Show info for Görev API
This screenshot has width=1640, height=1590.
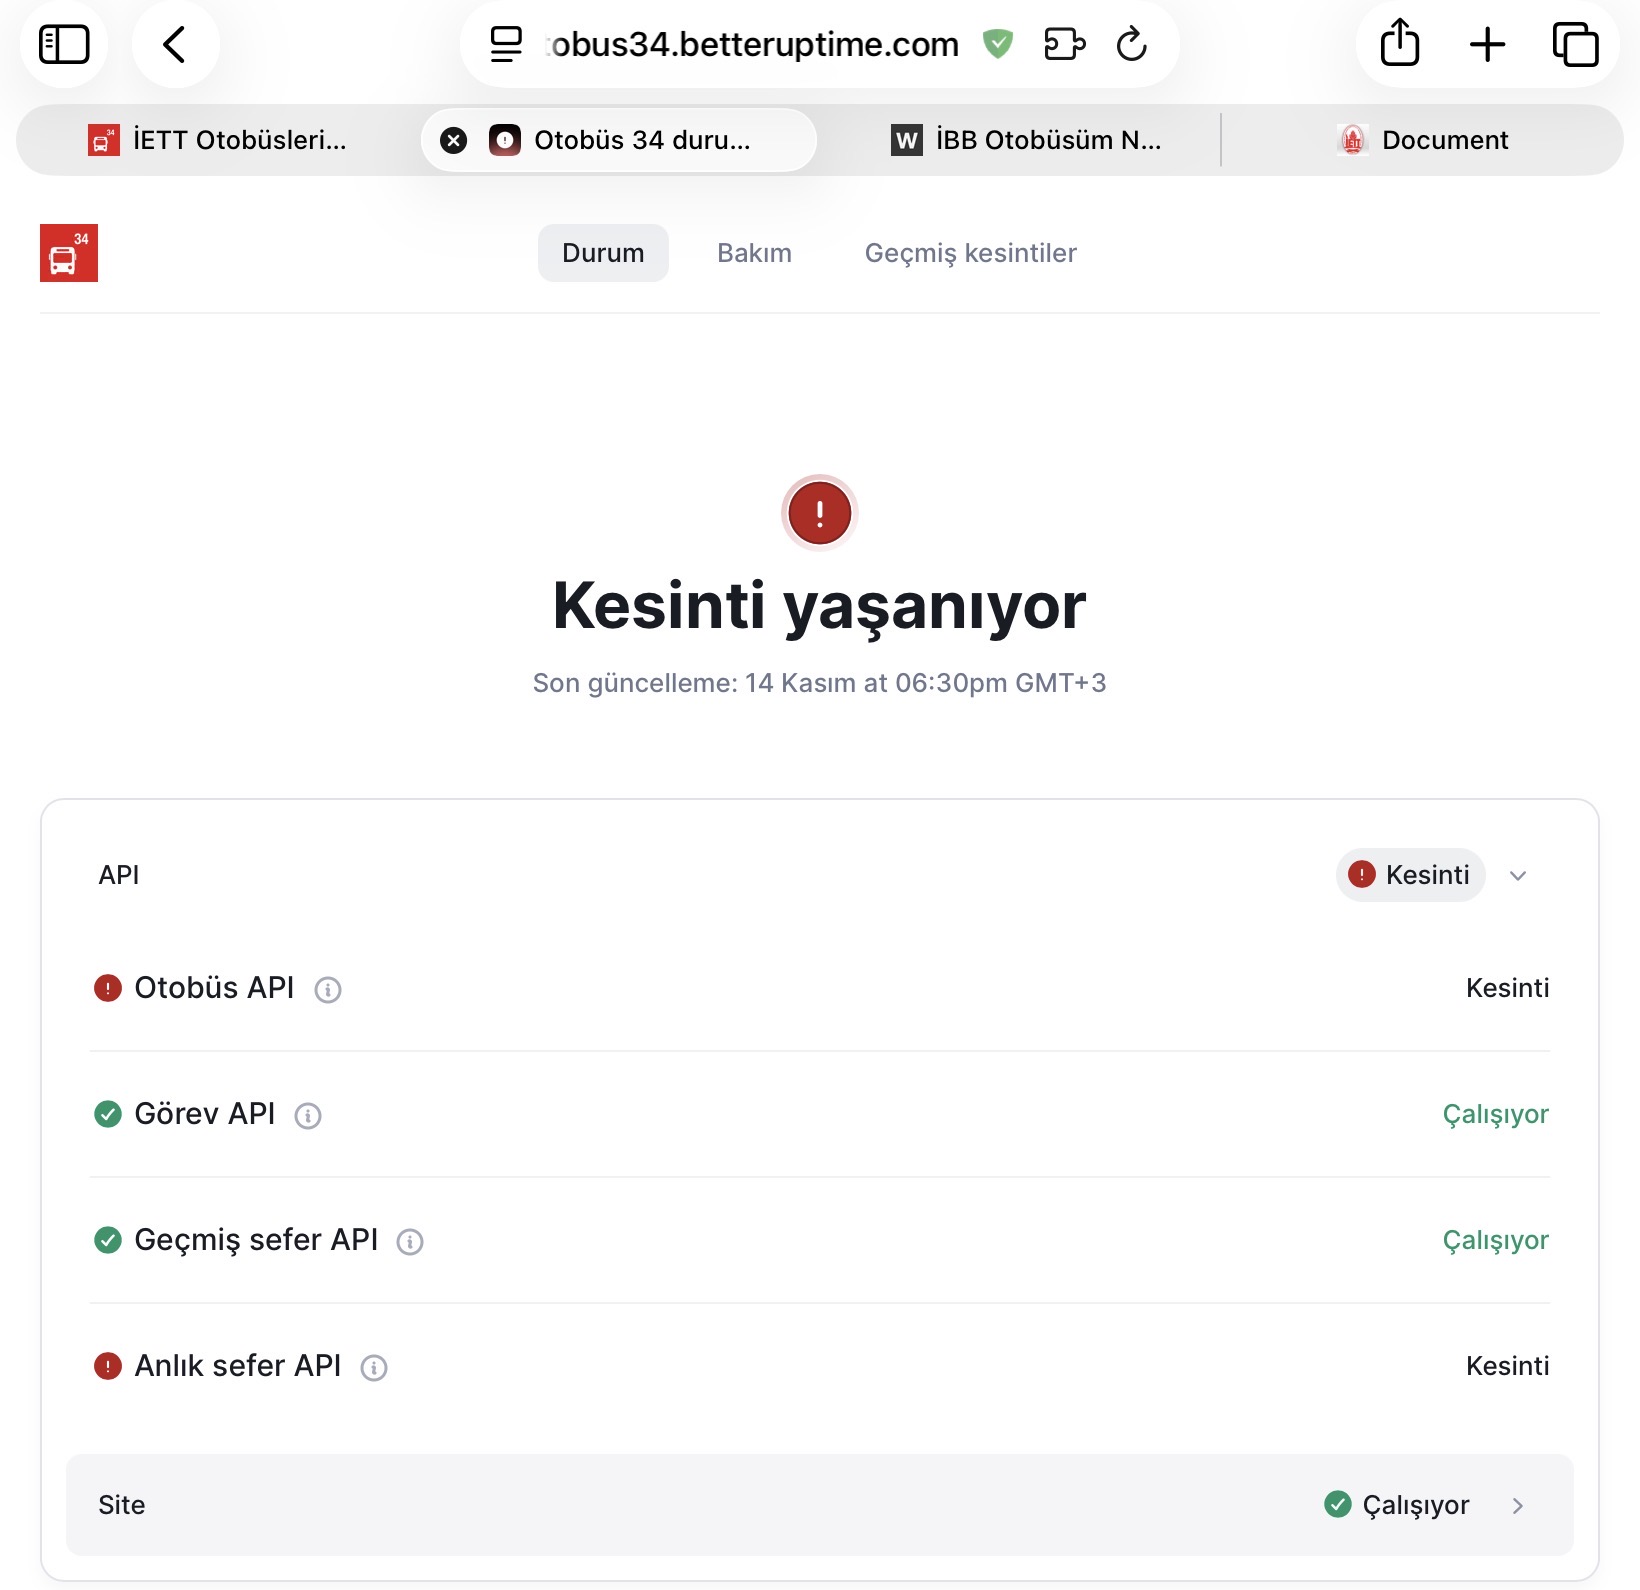[308, 1116]
